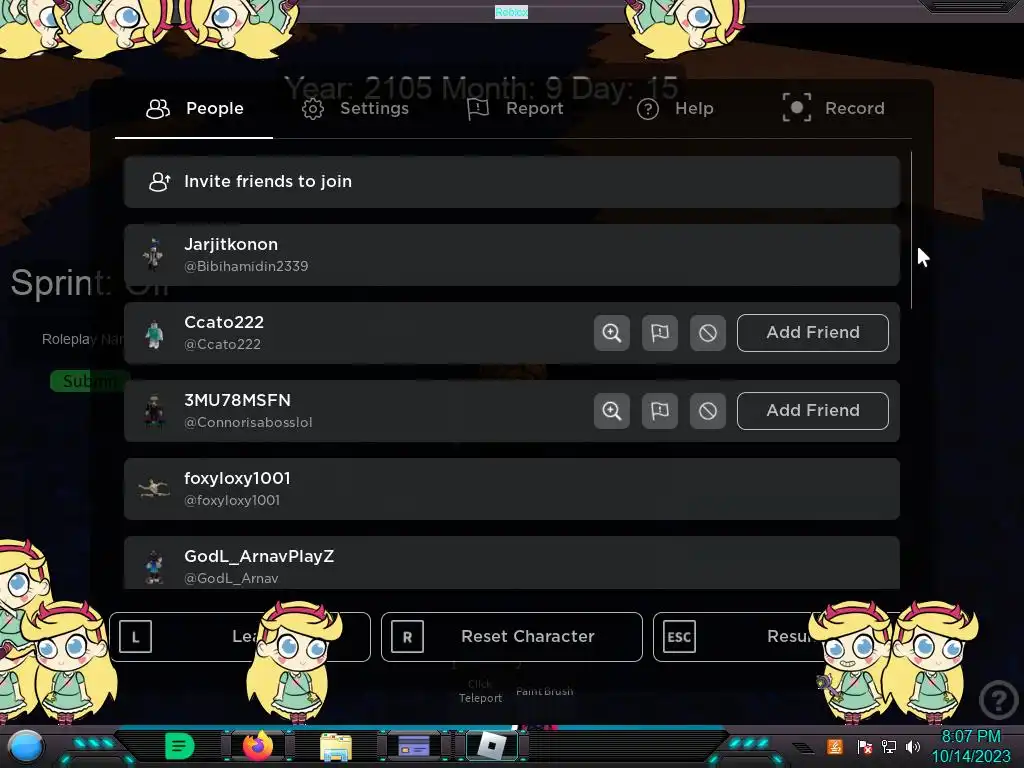The height and width of the screenshot is (768, 1024).
Task: Block Ccato222 with the block icon
Action: [708, 332]
